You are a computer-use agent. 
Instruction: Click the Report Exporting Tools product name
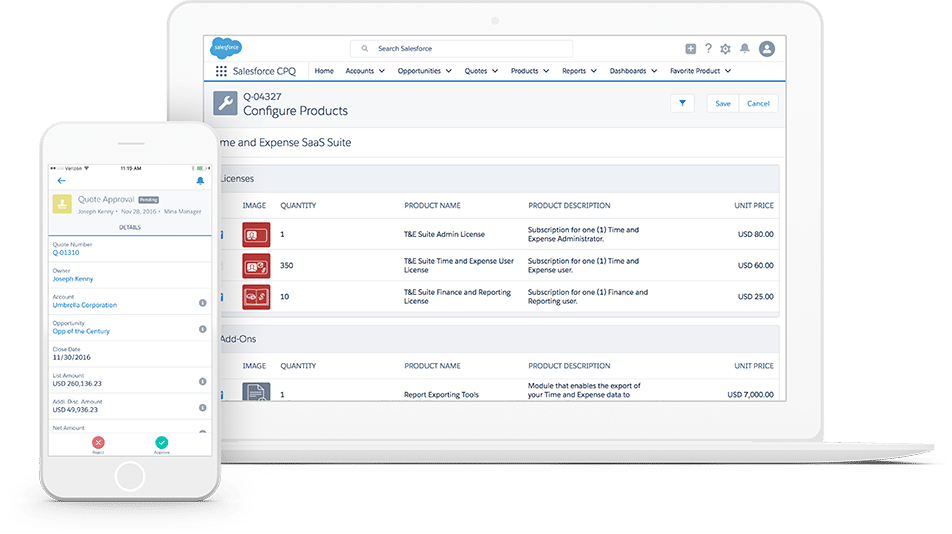[441, 394]
